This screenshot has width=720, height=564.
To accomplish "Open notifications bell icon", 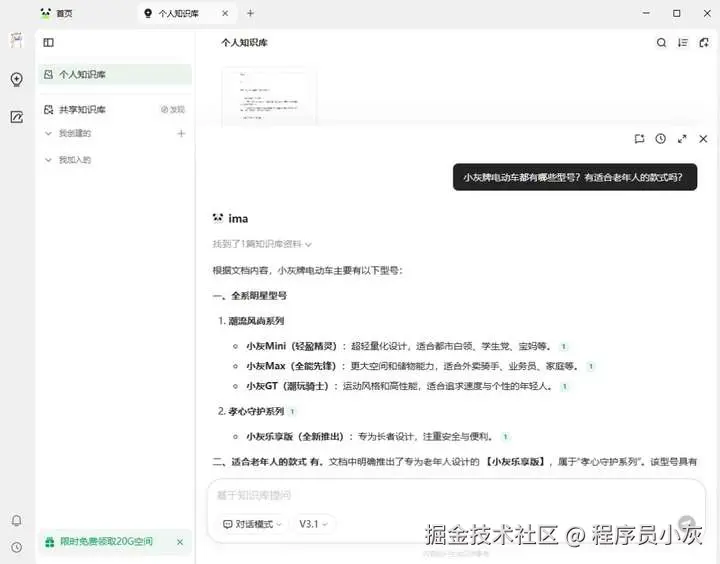I will click(17, 520).
